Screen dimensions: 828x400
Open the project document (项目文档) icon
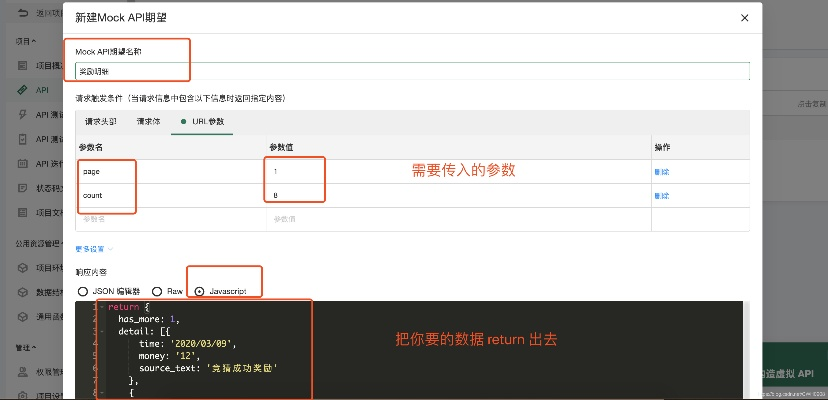[22, 212]
